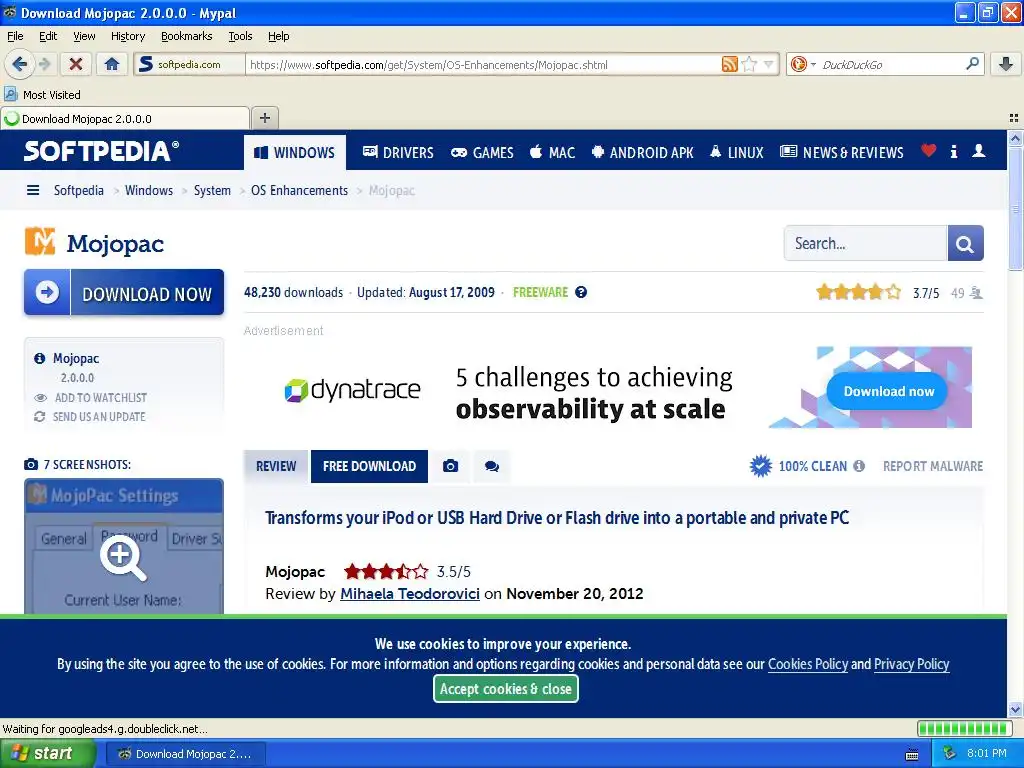Toggle ADD TO WATCHLIST eye option

click(91, 397)
